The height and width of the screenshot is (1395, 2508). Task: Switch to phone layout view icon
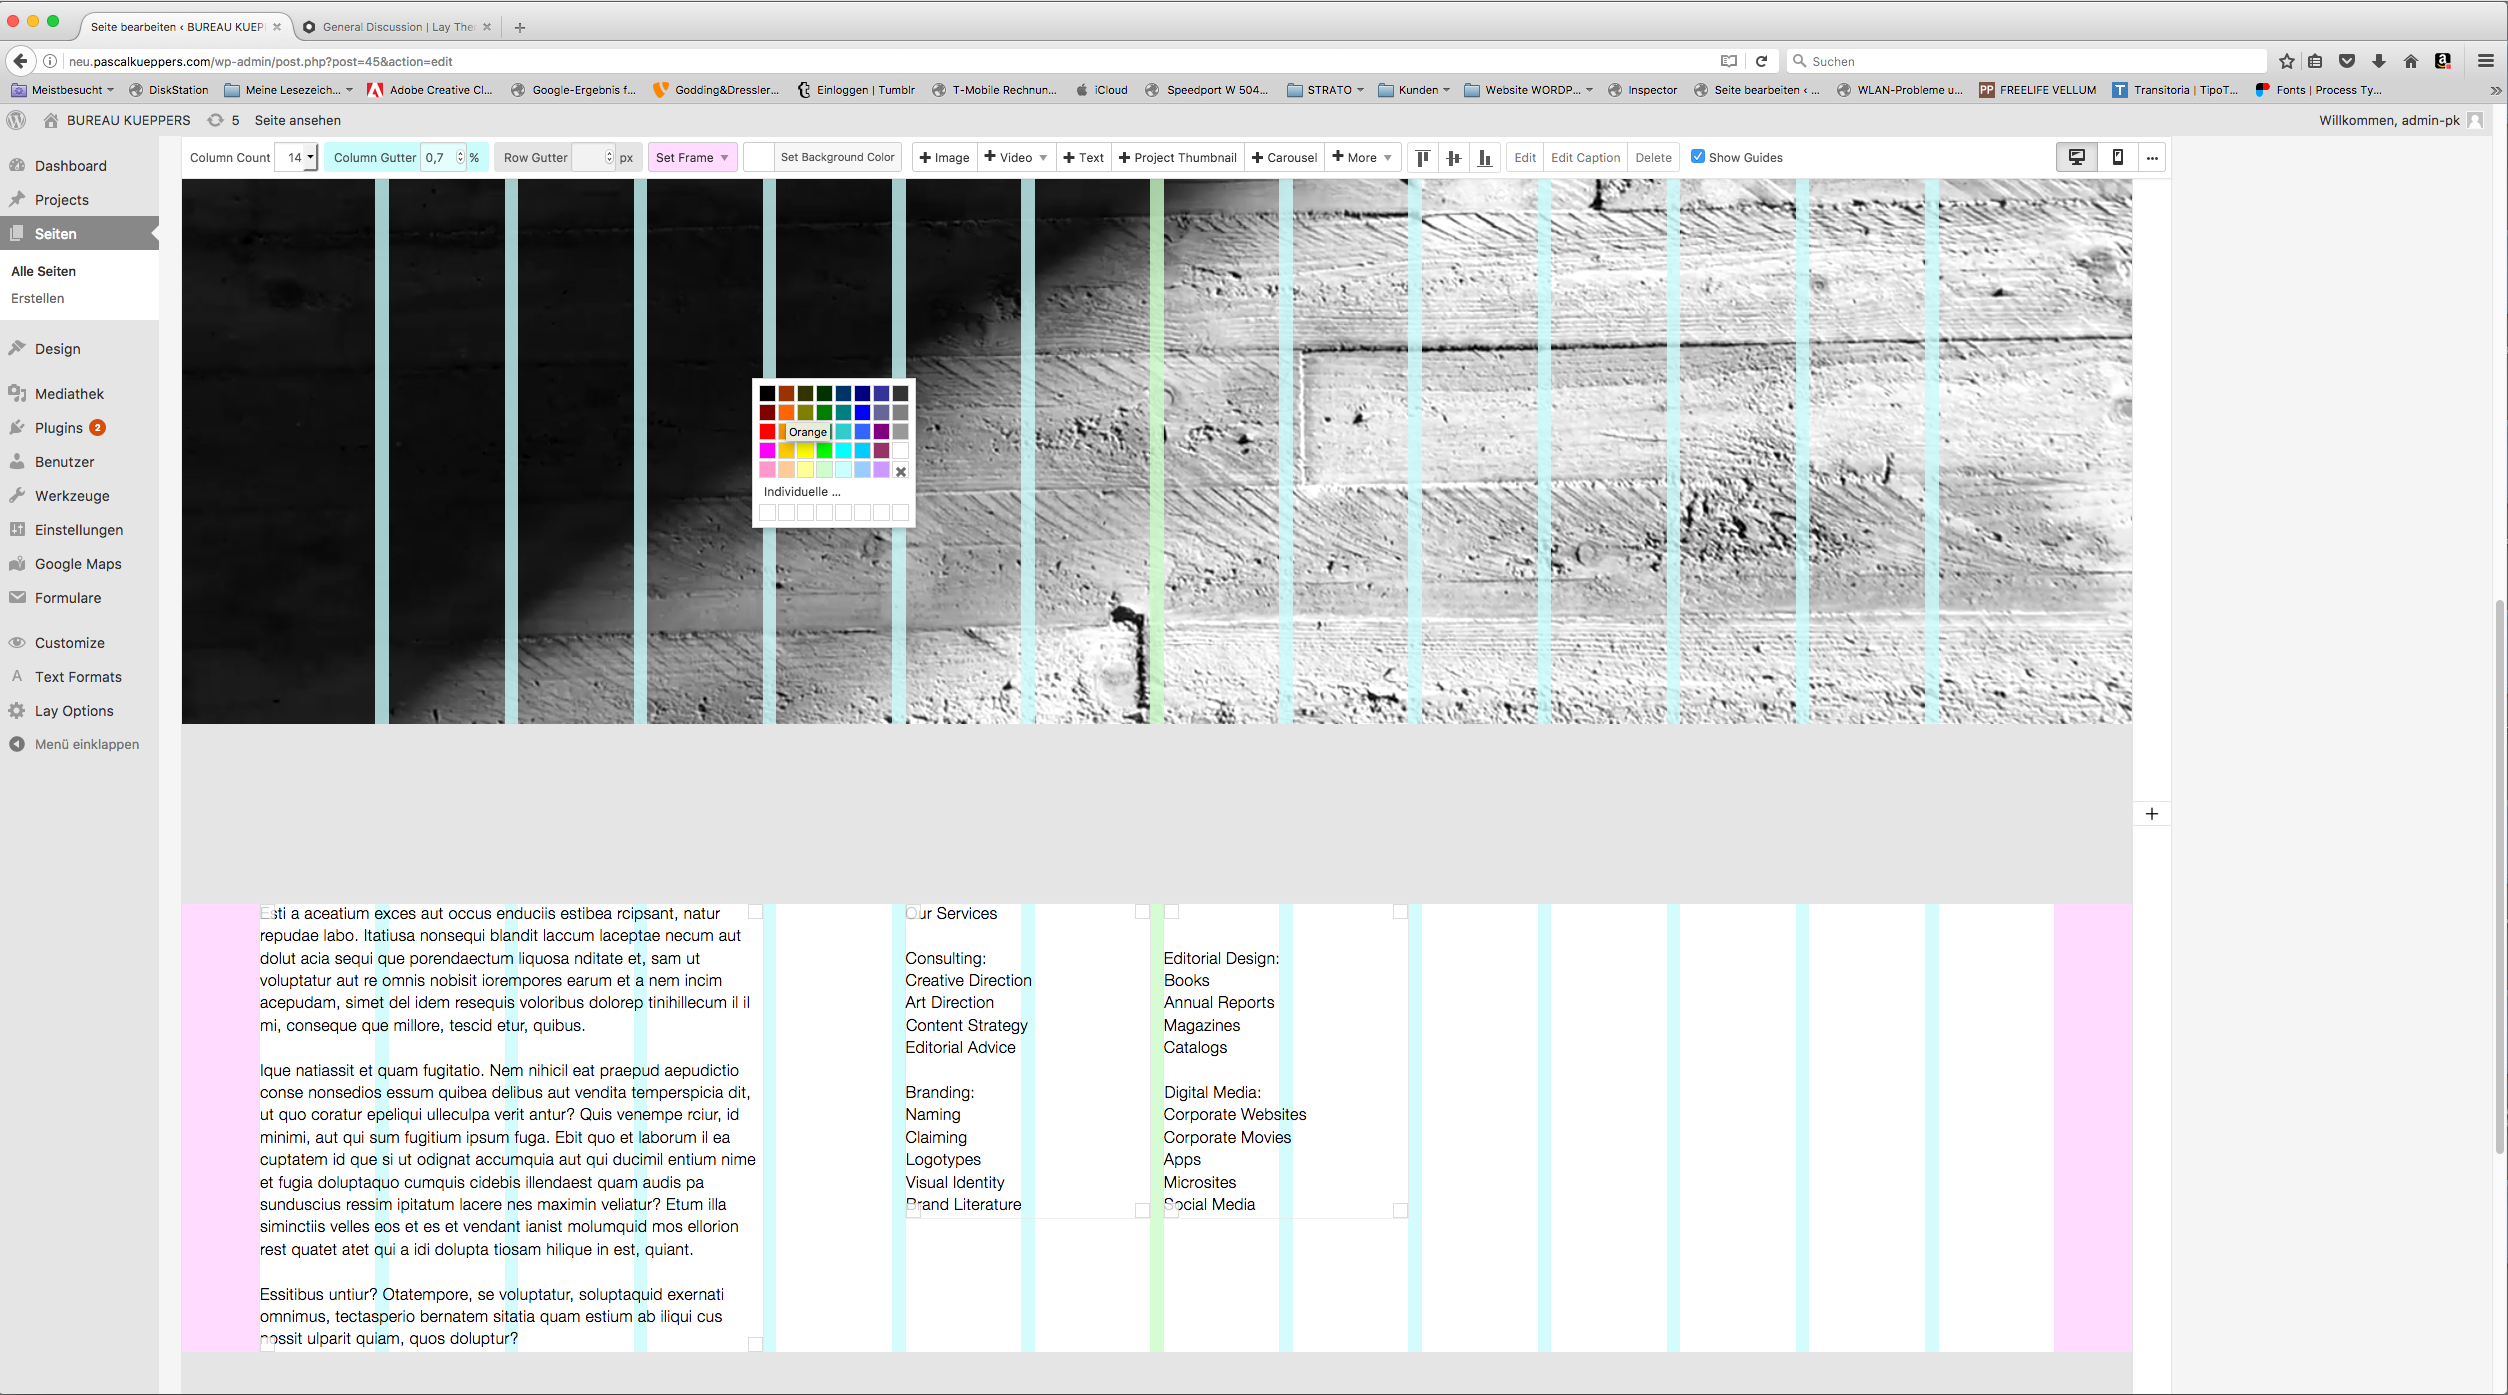pyautogui.click(x=2118, y=157)
